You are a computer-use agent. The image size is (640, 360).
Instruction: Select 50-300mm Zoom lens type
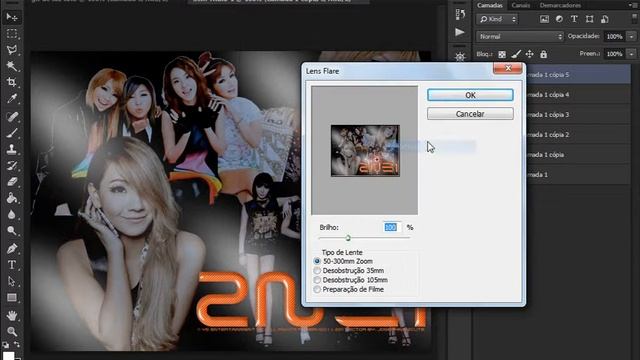(317, 261)
